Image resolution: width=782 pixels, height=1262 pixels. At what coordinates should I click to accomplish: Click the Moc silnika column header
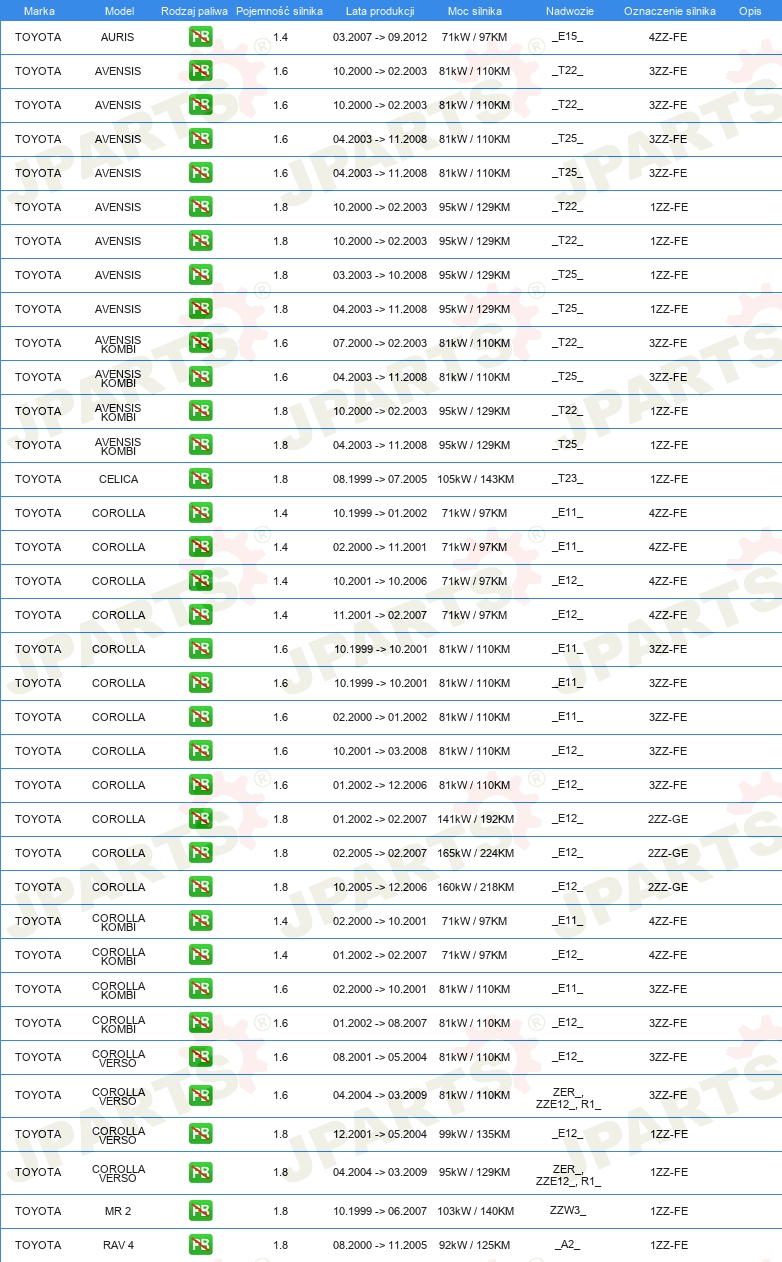tap(475, 11)
